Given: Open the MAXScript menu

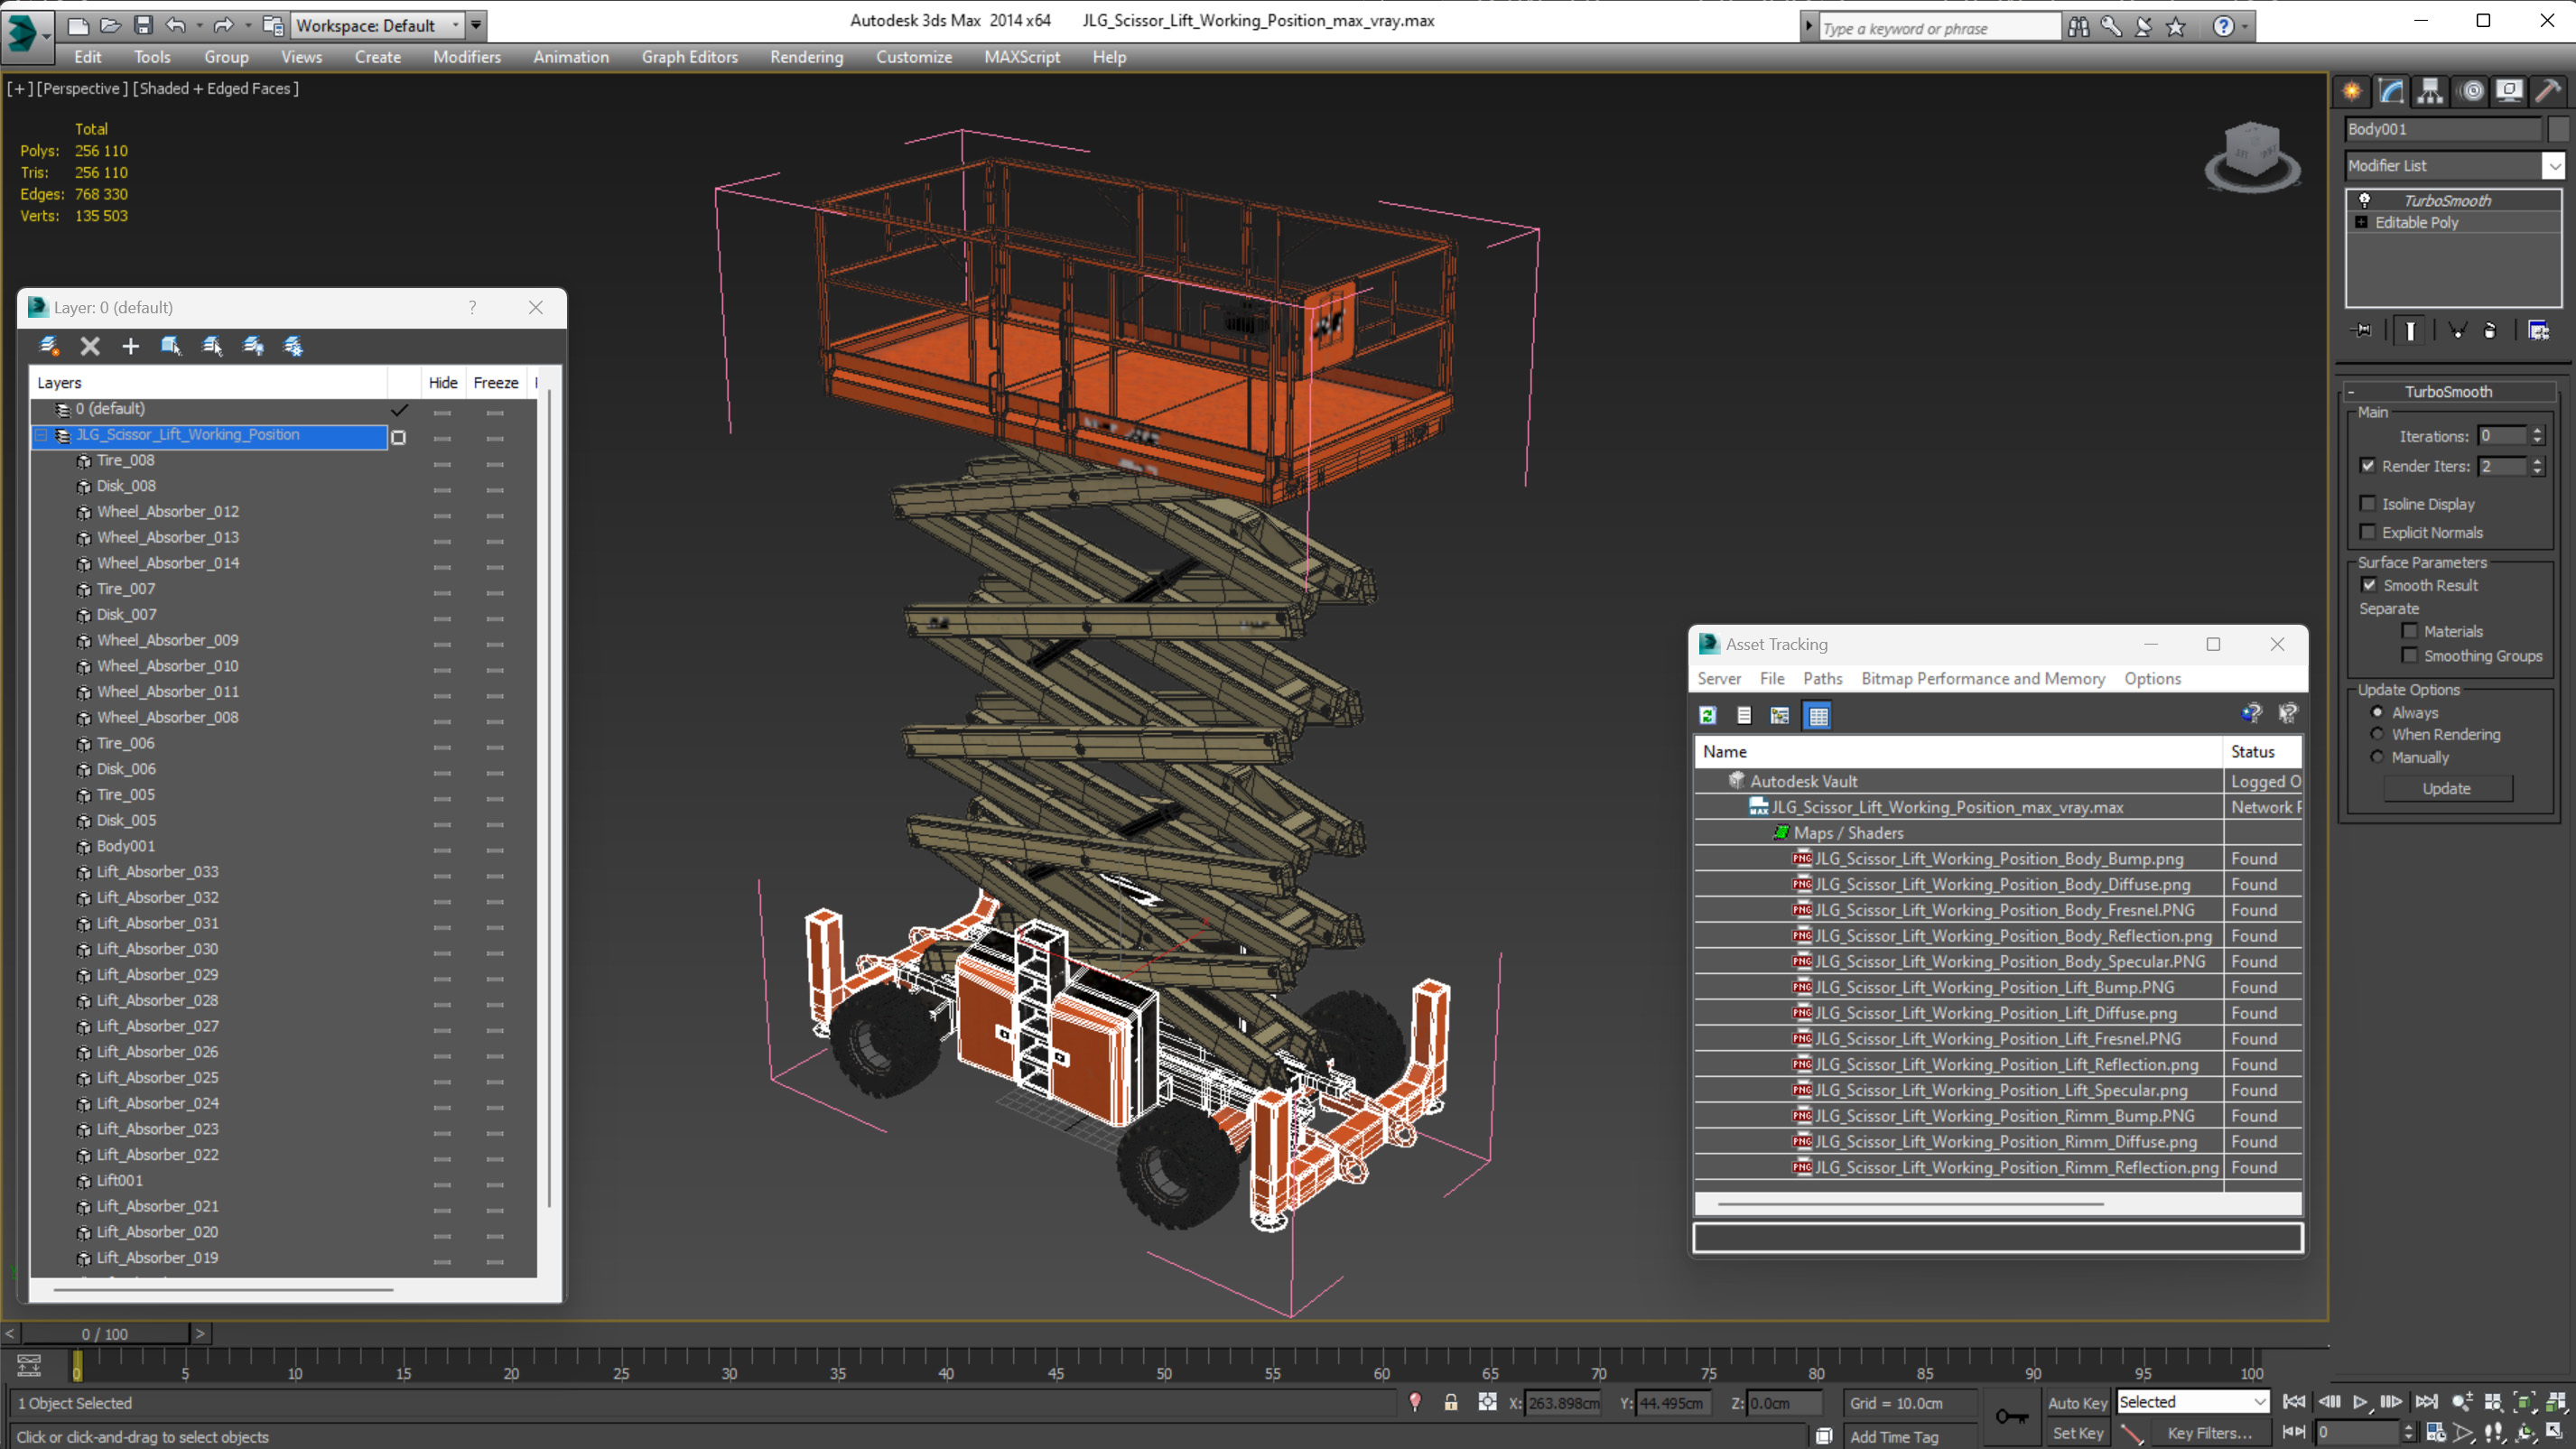Looking at the screenshot, I should [x=1021, y=57].
